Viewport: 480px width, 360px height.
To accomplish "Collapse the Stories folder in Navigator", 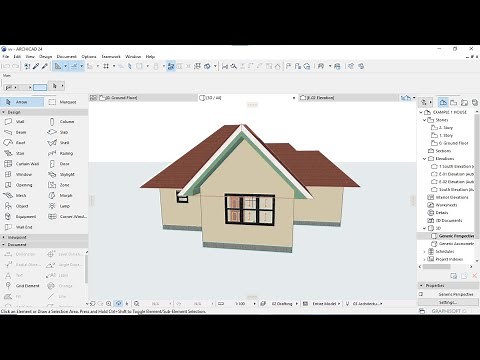I will pyautogui.click(x=424, y=120).
